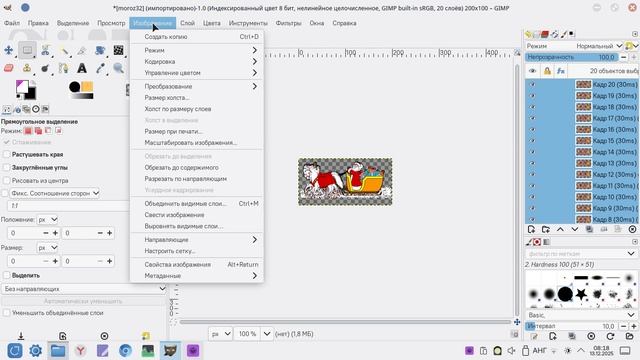Open the Color Management submenu
640x360 pixels.
tap(196, 73)
